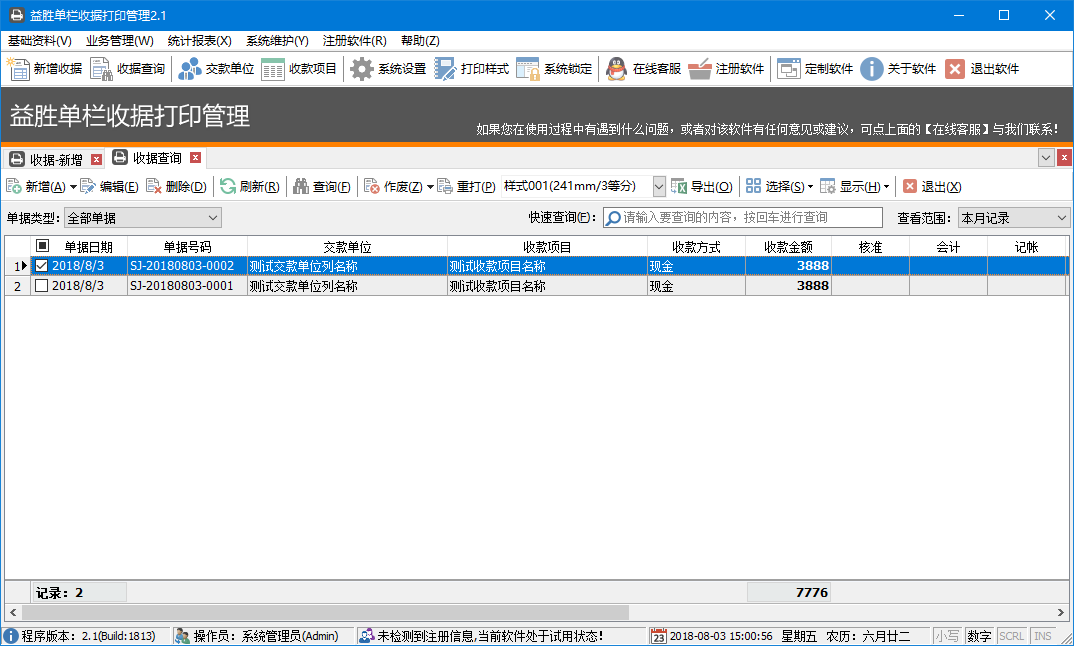Viewport: 1074px width, 646px height.
Task: Click 作废(Z) toolbar button
Action: point(393,186)
